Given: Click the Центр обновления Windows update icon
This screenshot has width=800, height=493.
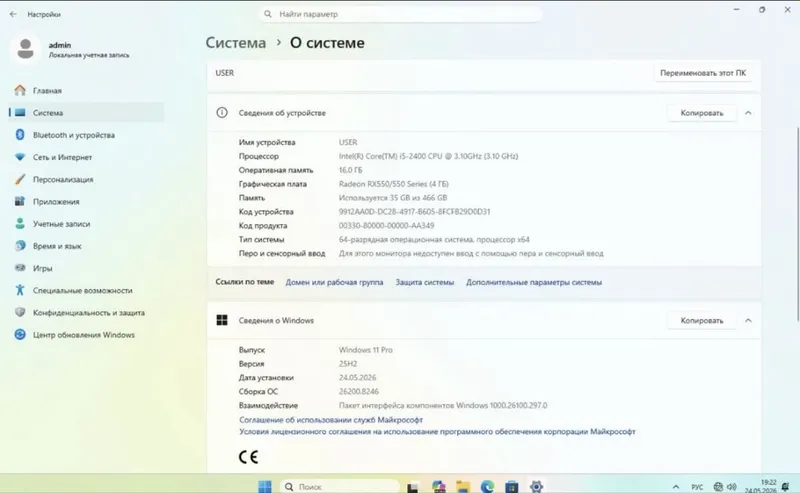Looking at the screenshot, I should (x=20, y=334).
